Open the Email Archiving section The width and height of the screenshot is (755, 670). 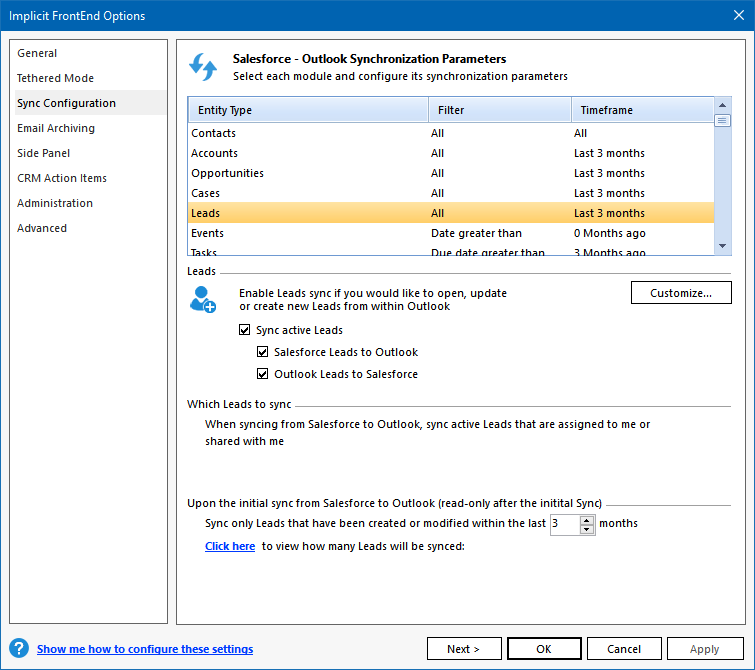(56, 128)
